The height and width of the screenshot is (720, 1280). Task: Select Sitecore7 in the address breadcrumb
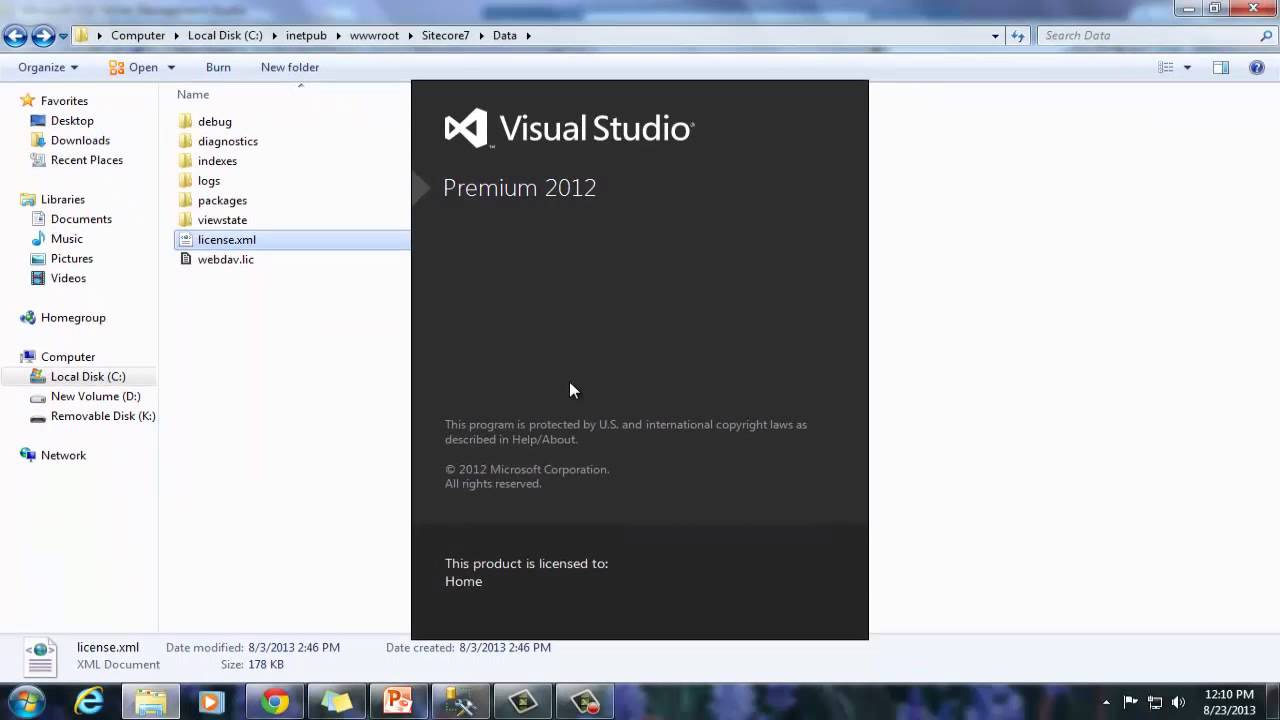[x=445, y=36]
